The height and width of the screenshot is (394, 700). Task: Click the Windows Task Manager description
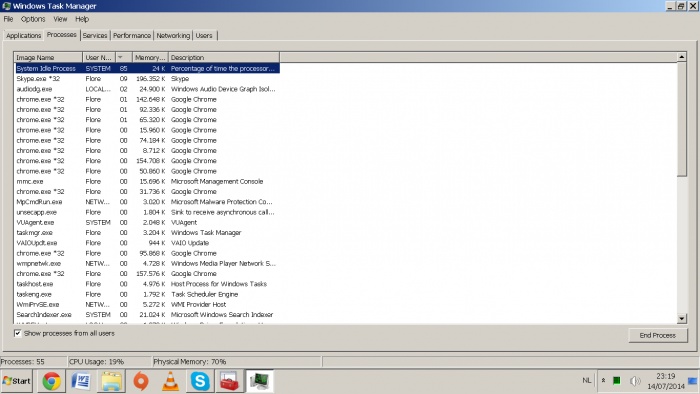pyautogui.click(x=206, y=232)
